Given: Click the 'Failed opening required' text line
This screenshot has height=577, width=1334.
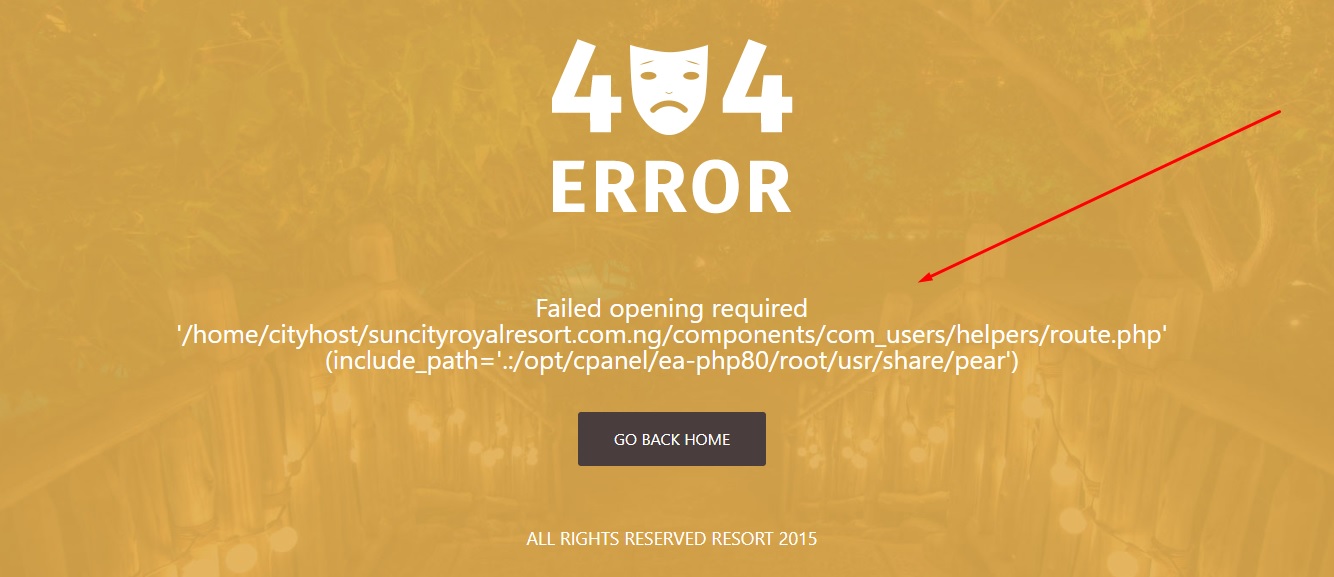Looking at the screenshot, I should [x=671, y=308].
